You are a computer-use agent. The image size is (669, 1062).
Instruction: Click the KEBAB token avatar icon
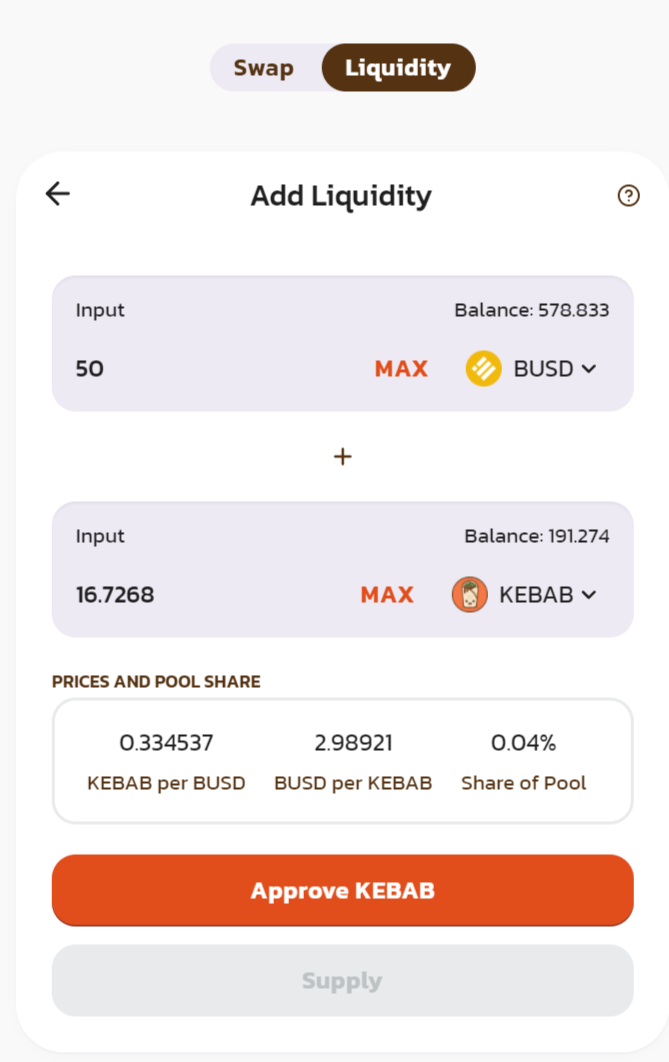coord(469,595)
